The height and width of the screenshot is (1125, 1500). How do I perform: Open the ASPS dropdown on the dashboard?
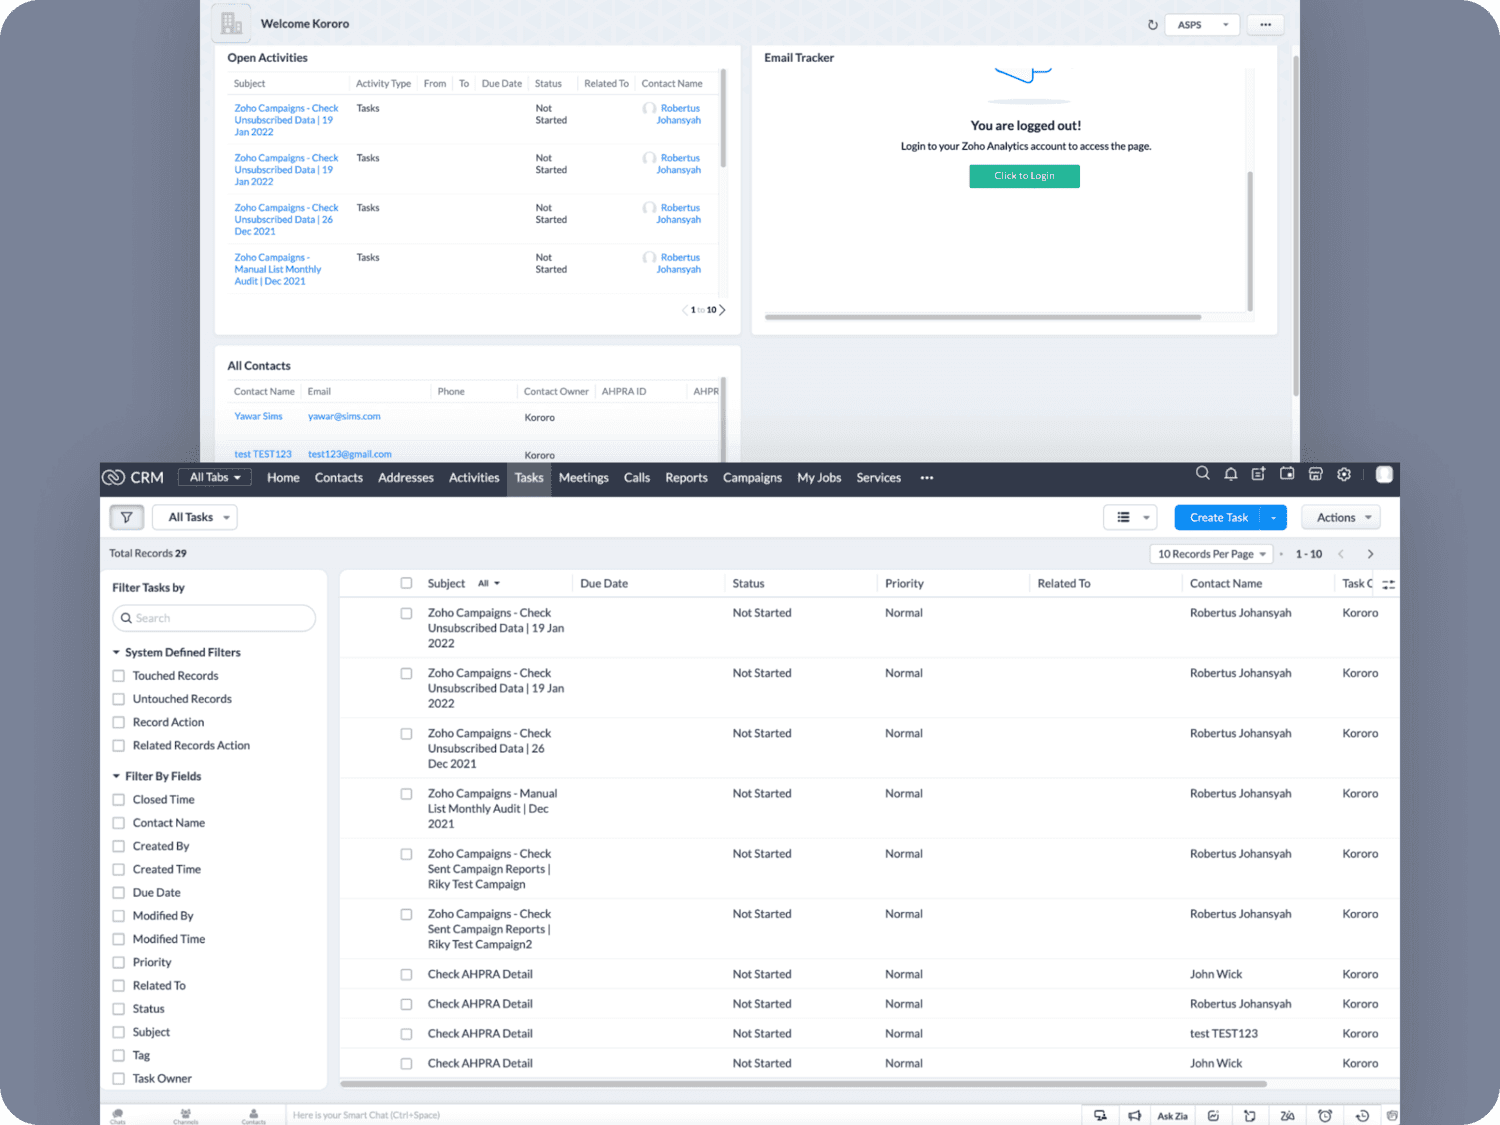pyautogui.click(x=1203, y=25)
